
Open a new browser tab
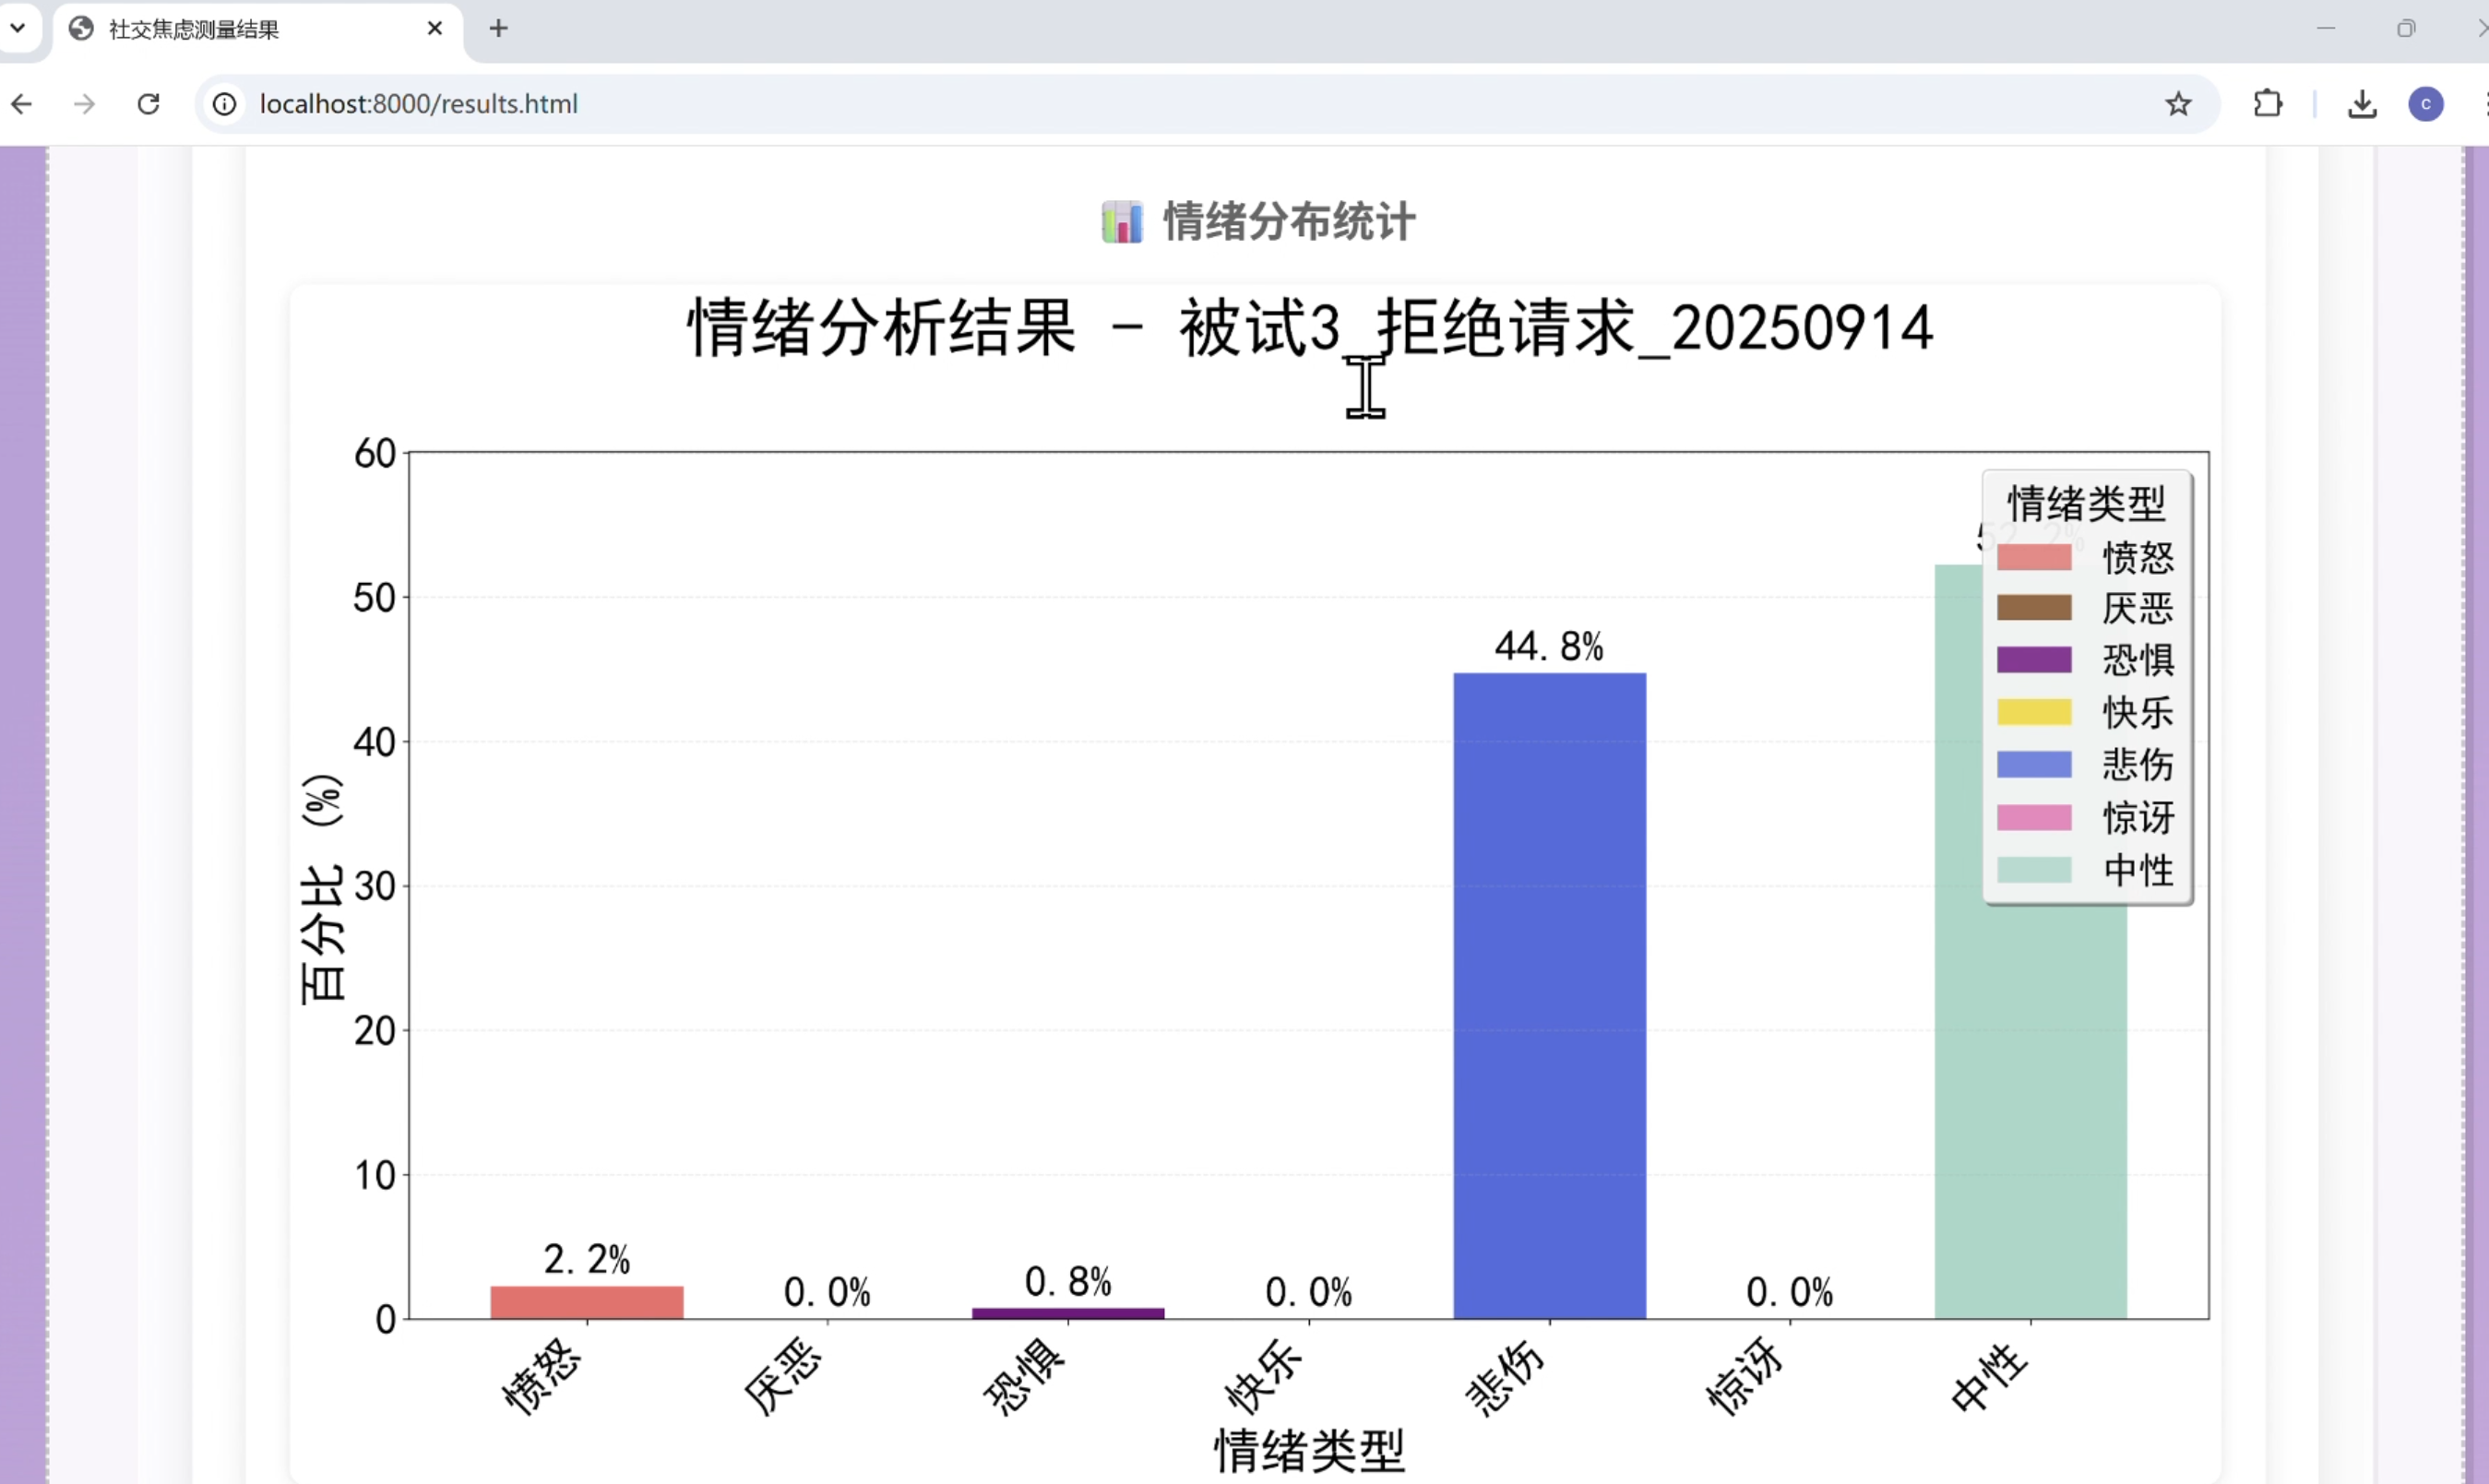497,28
